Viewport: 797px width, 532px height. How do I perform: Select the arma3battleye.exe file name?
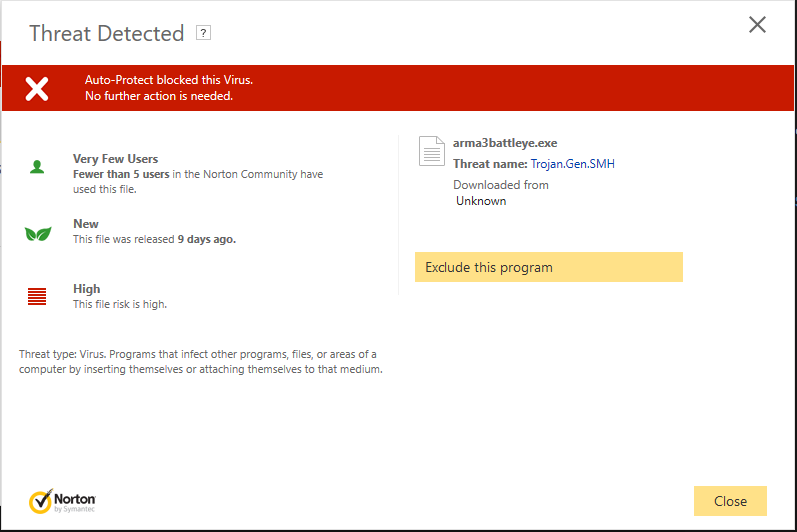pos(505,143)
